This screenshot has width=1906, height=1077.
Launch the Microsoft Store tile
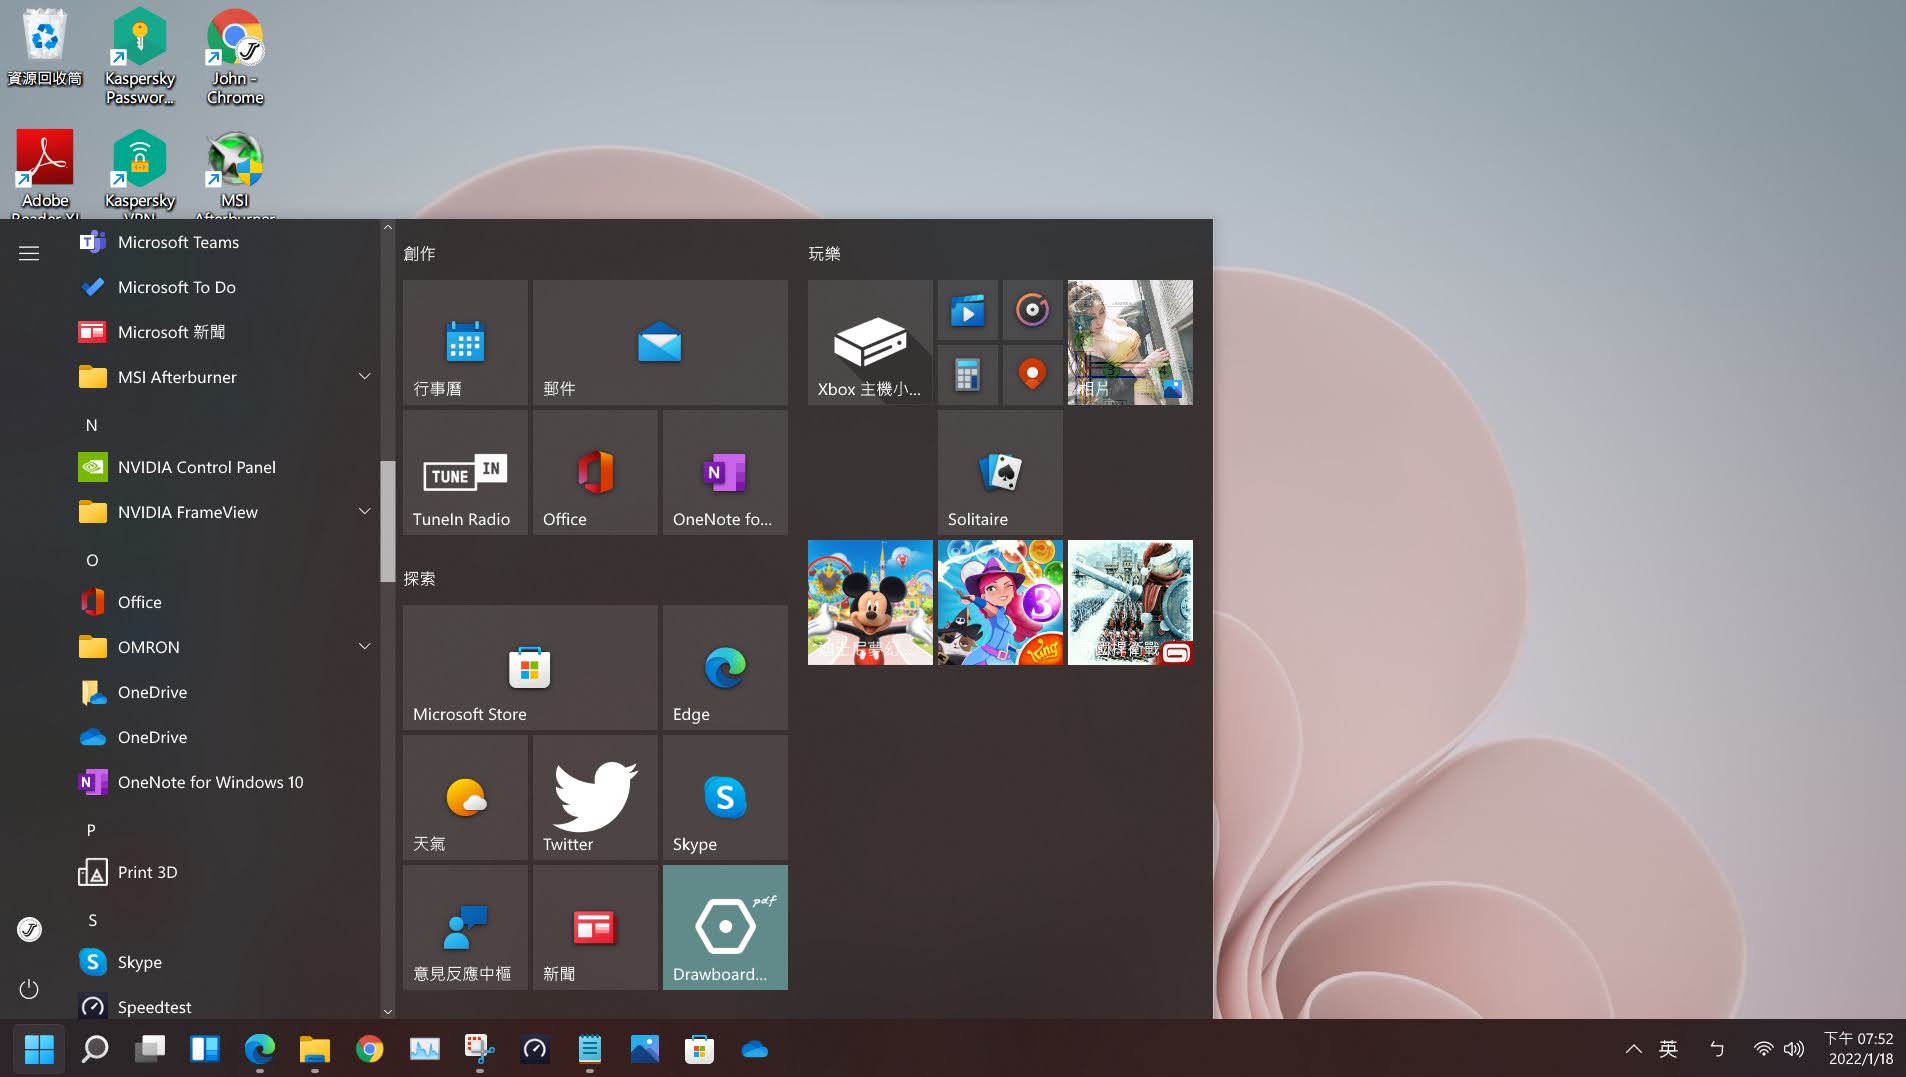point(530,667)
